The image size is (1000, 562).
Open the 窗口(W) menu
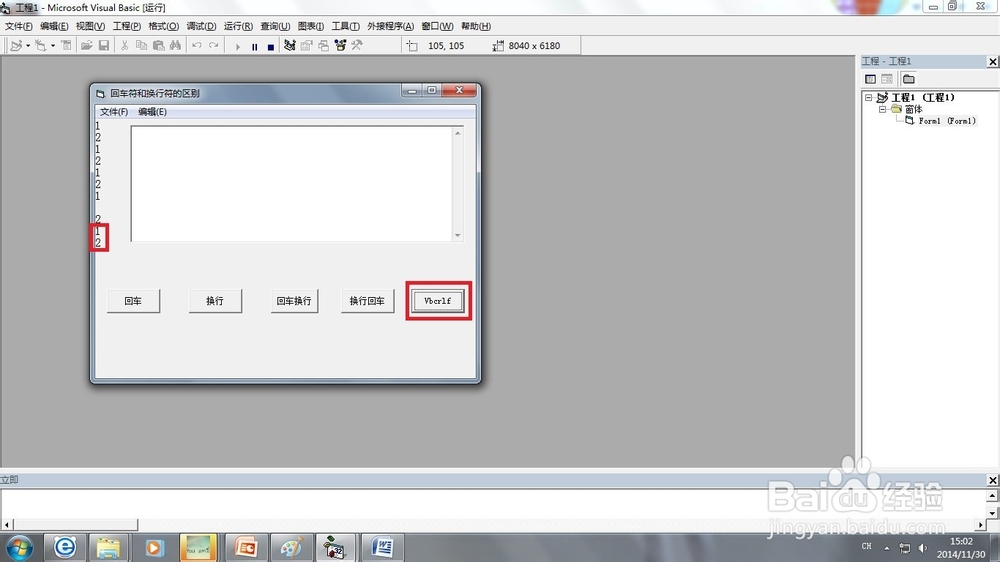pyautogui.click(x=437, y=26)
